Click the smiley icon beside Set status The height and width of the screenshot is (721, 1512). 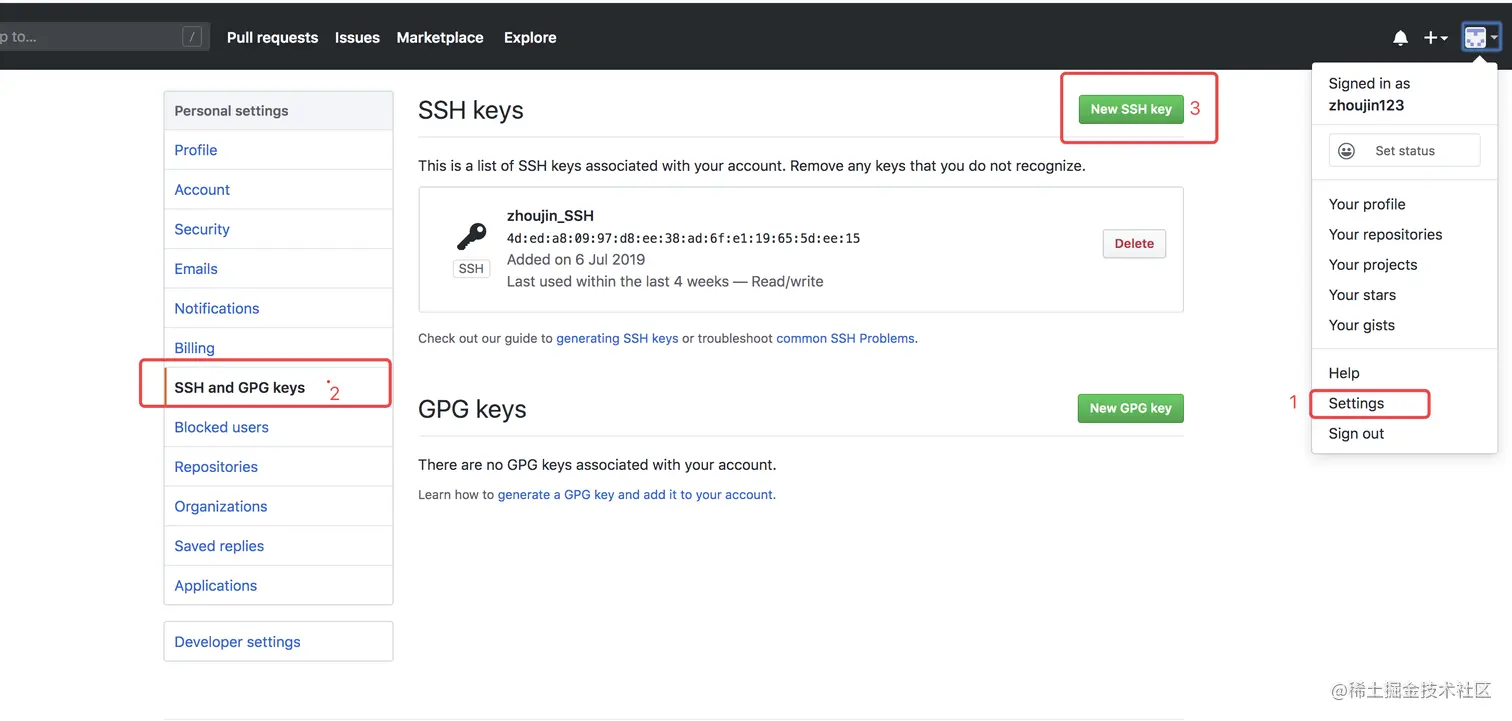pos(1347,151)
